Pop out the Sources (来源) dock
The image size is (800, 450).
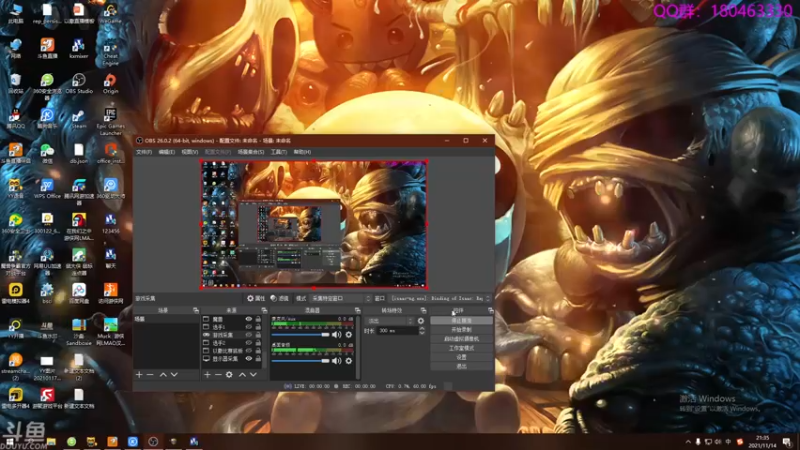tap(264, 310)
